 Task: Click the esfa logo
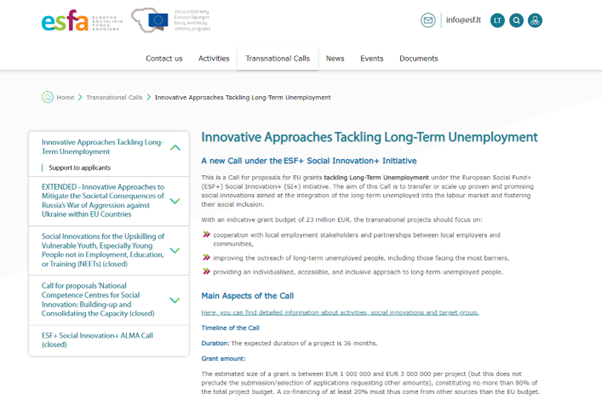tap(83, 21)
